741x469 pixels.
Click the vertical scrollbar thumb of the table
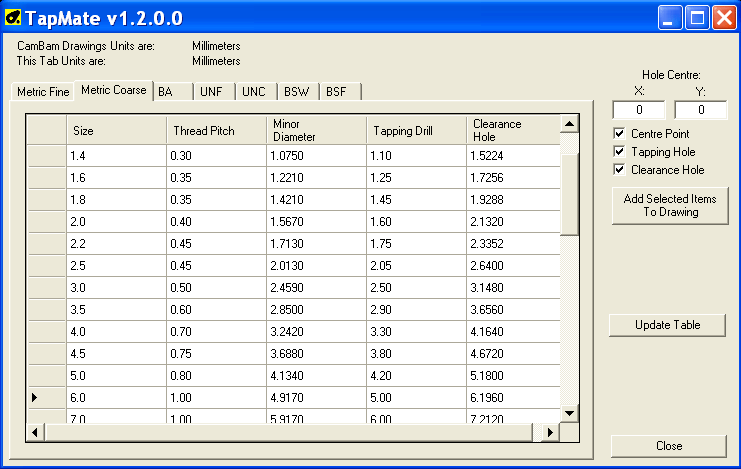tap(569, 194)
